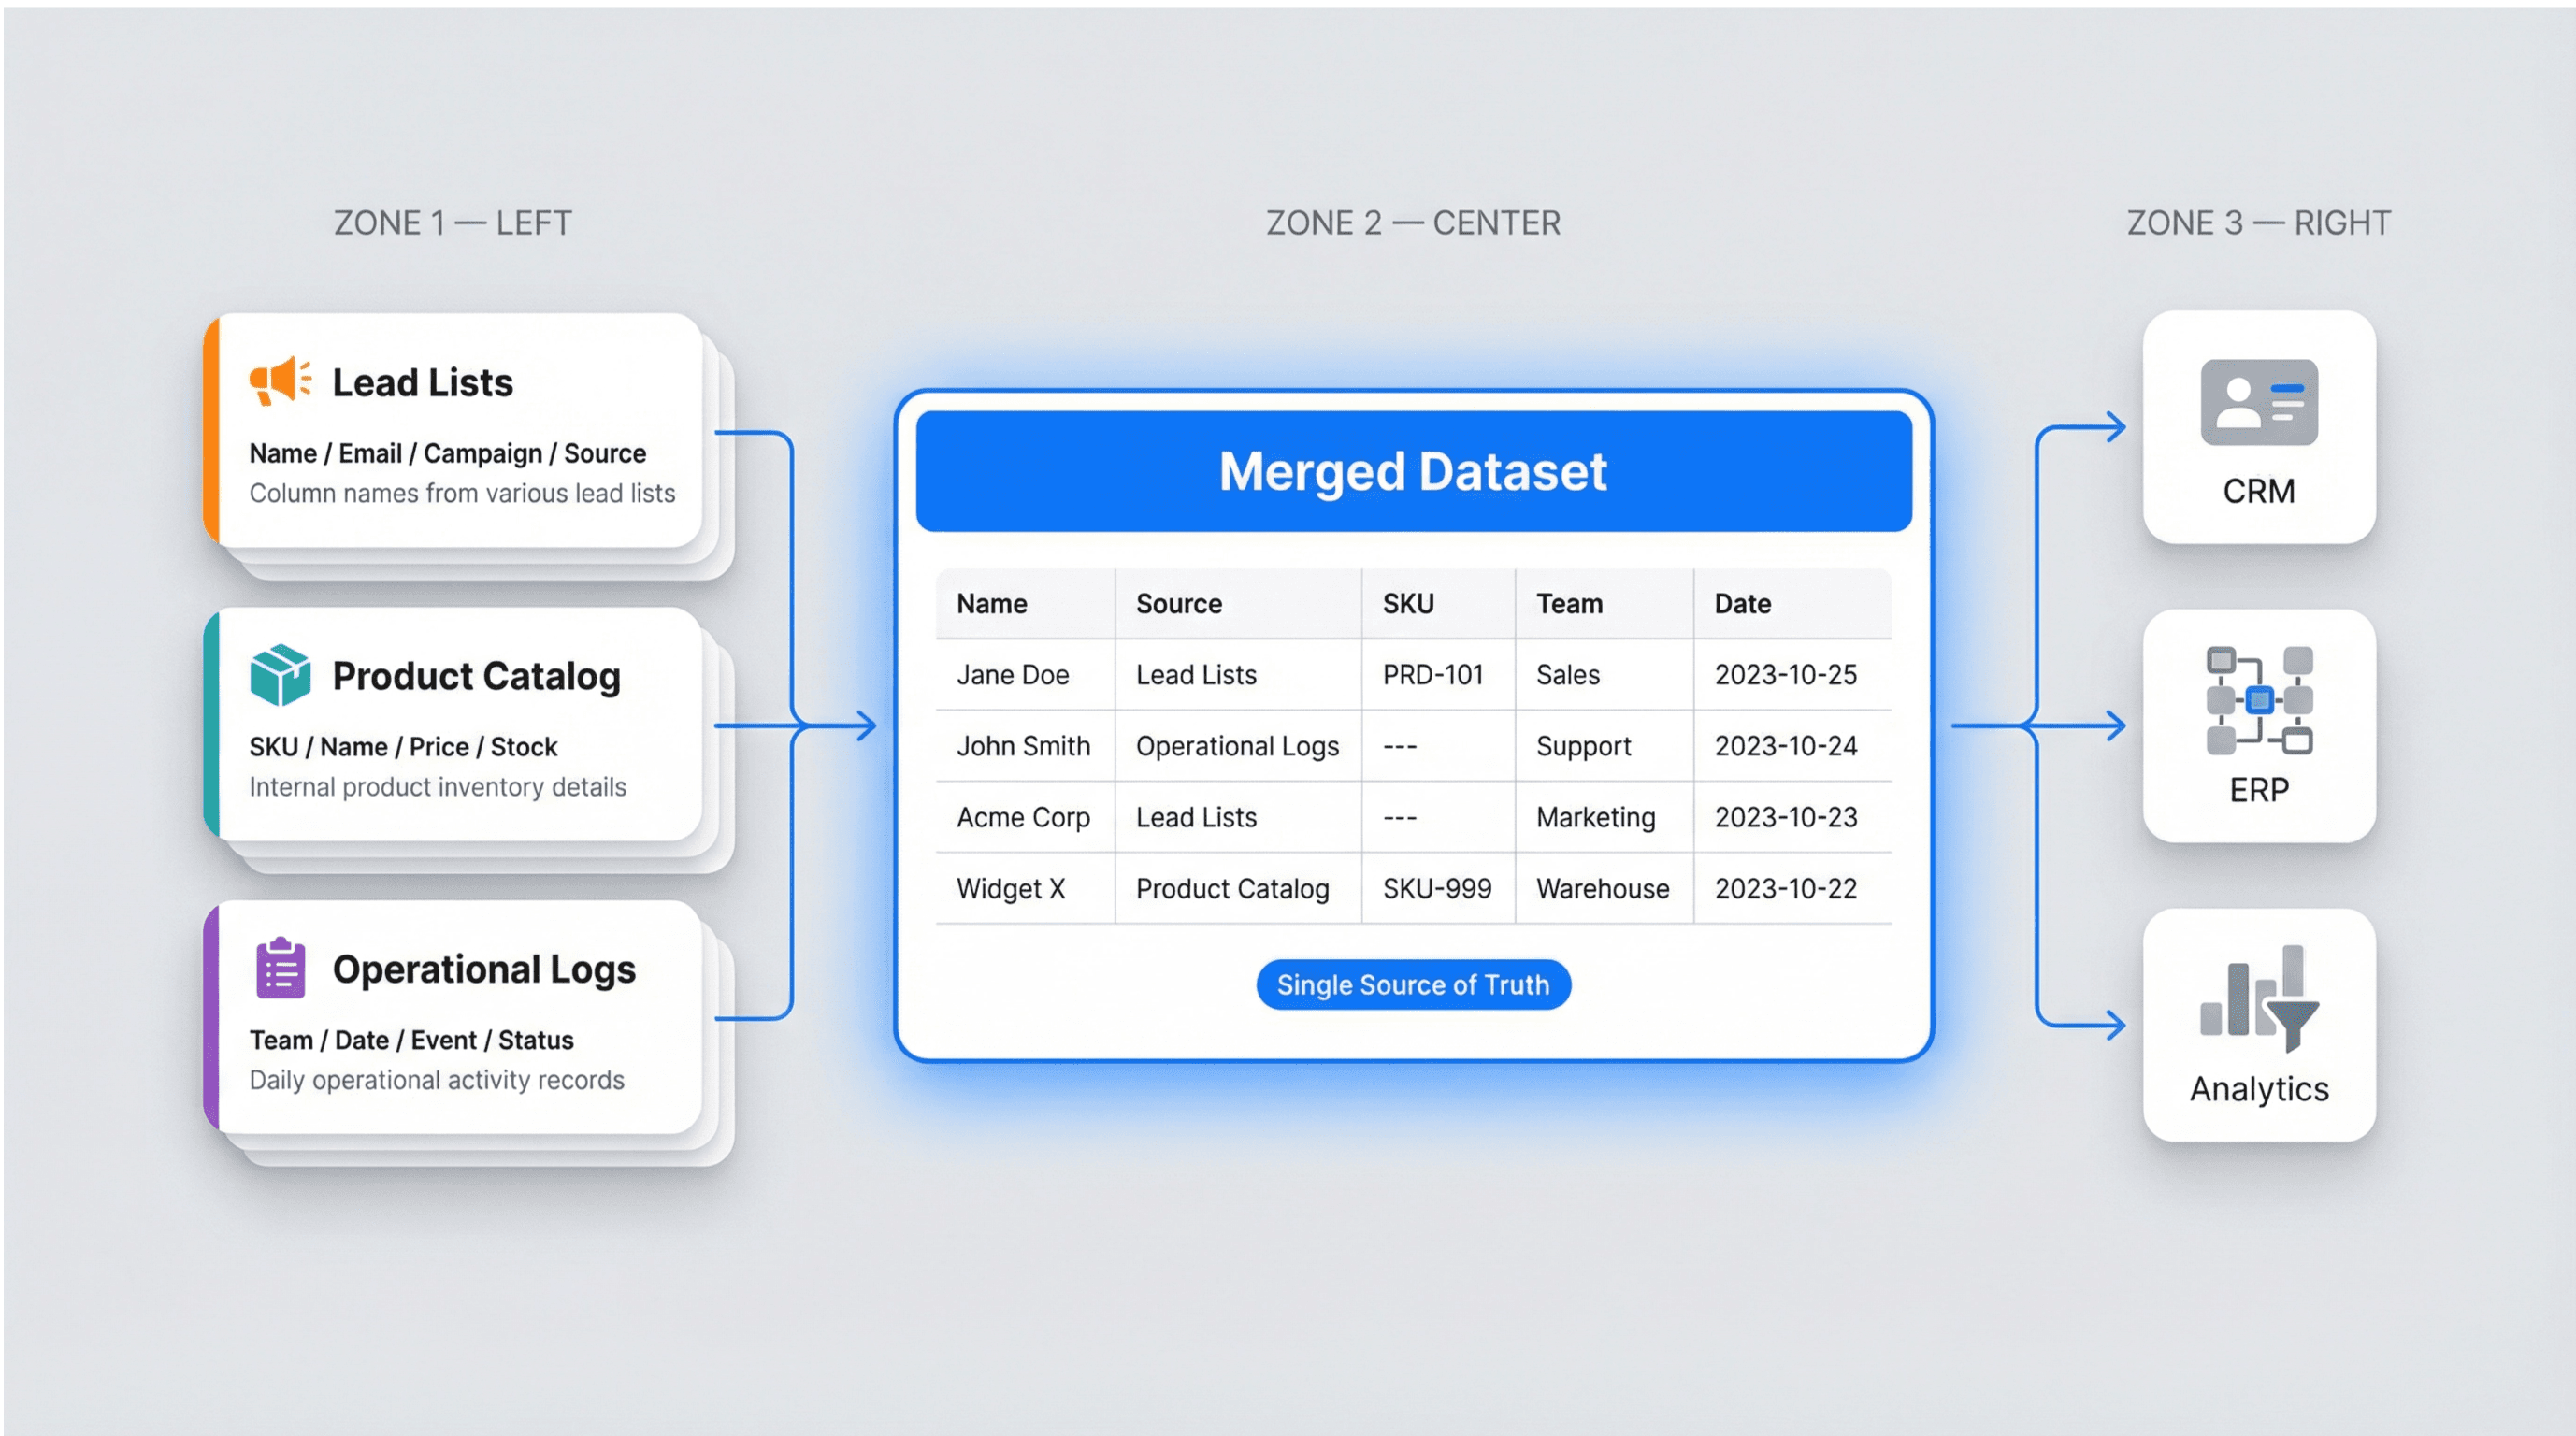The width and height of the screenshot is (2576, 1436).
Task: Select the teal box icon on Product Catalog card
Action: pyautogui.click(x=282, y=676)
